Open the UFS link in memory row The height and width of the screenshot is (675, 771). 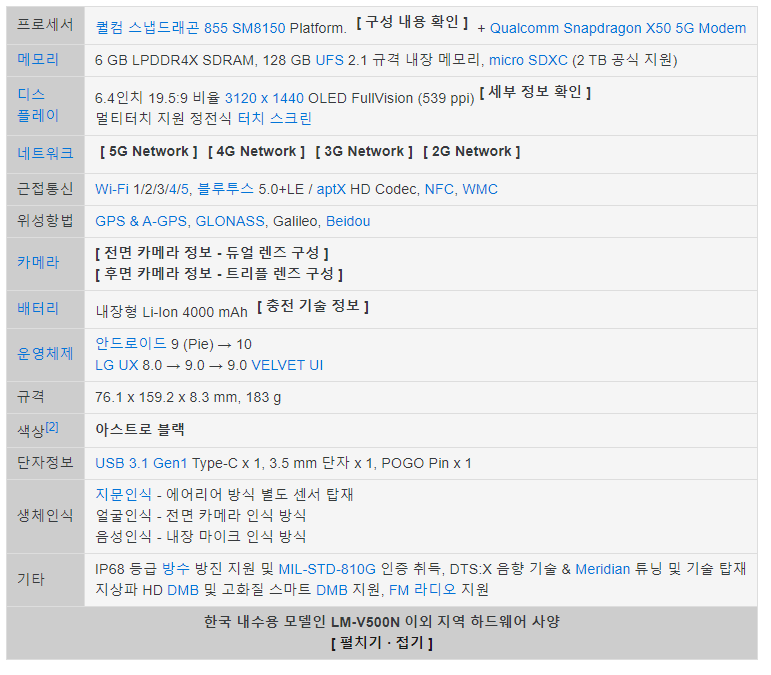click(329, 60)
